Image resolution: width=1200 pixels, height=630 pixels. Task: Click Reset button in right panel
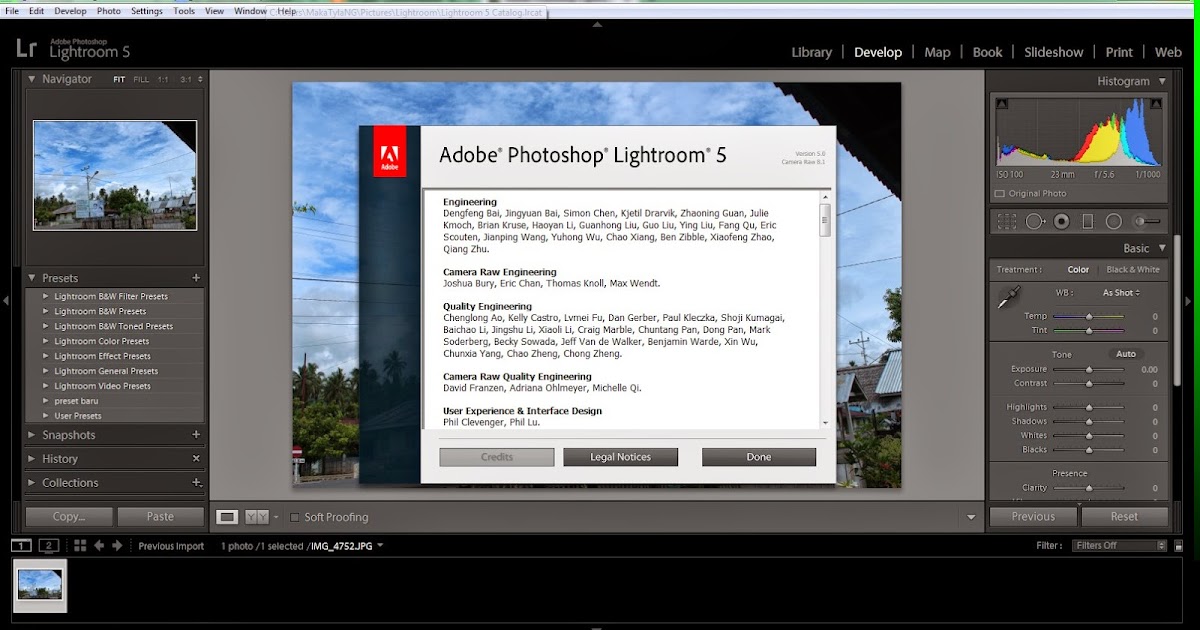[x=1124, y=517]
